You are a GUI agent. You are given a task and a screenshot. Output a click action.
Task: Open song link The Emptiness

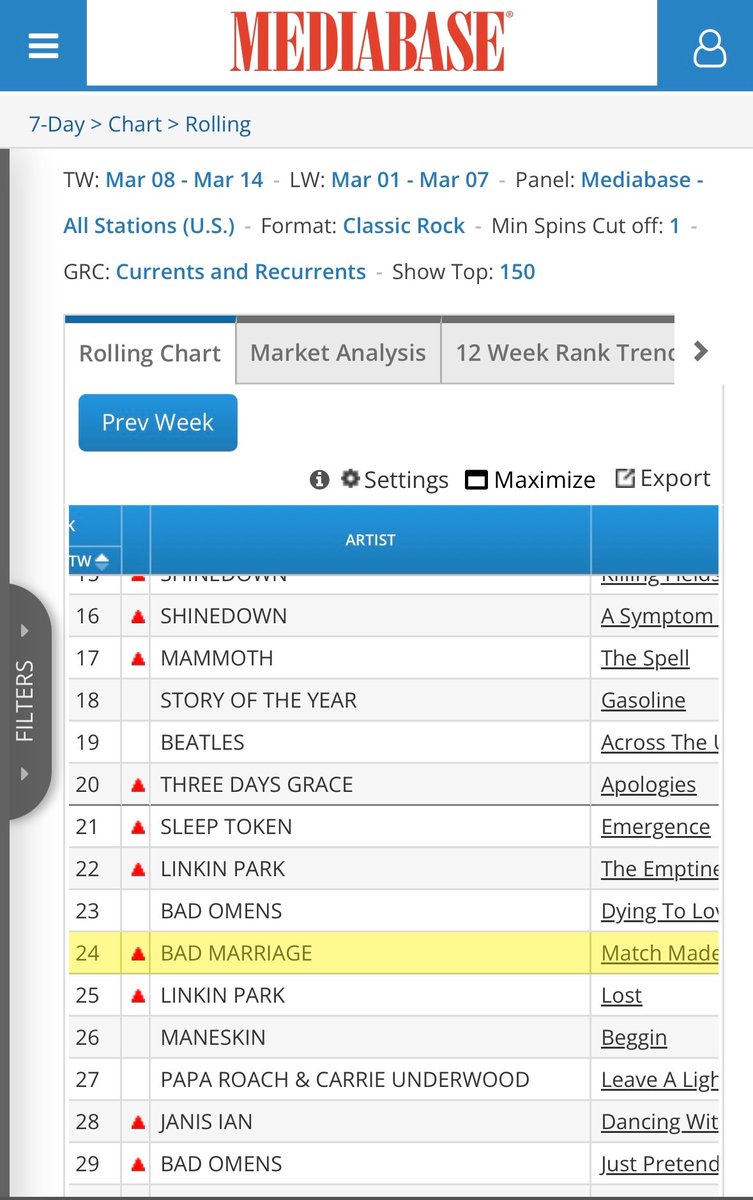[x=659, y=870]
